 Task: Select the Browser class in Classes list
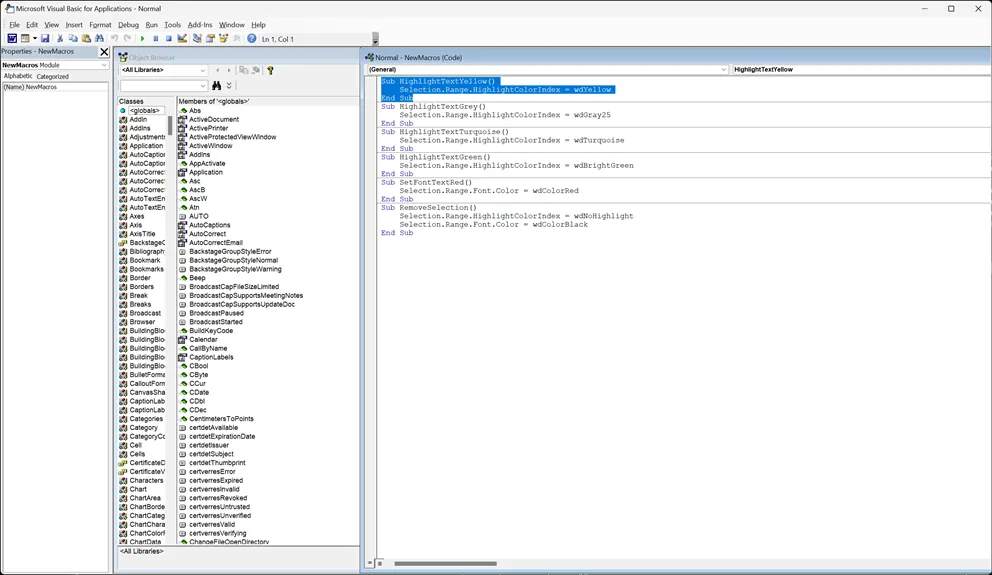point(142,322)
